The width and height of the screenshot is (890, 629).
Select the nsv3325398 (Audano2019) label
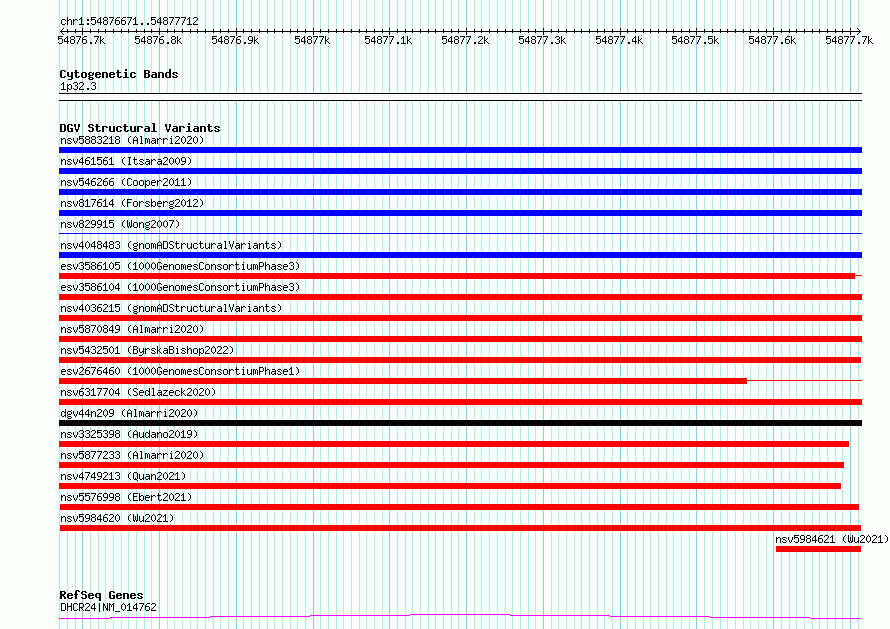[x=129, y=434]
